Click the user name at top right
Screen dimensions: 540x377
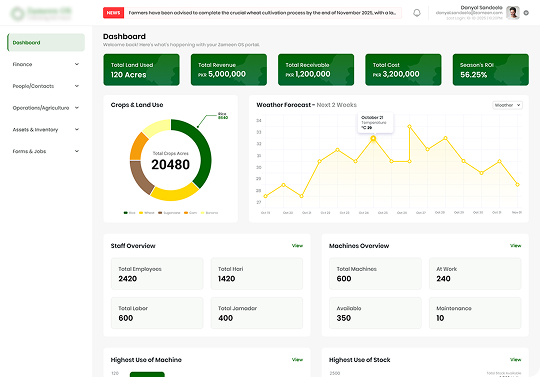click(481, 7)
